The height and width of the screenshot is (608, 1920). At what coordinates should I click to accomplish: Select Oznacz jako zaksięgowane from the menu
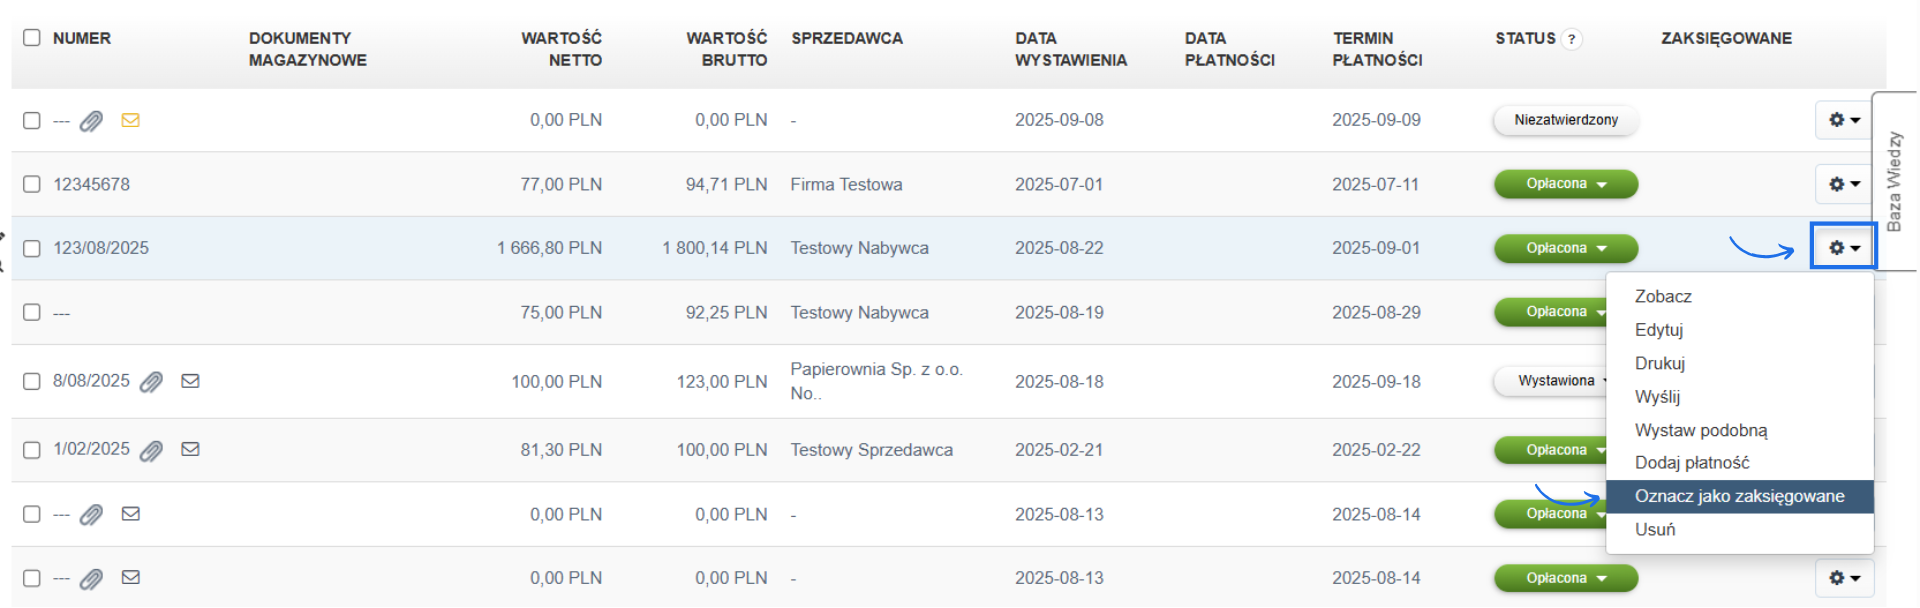click(1739, 496)
